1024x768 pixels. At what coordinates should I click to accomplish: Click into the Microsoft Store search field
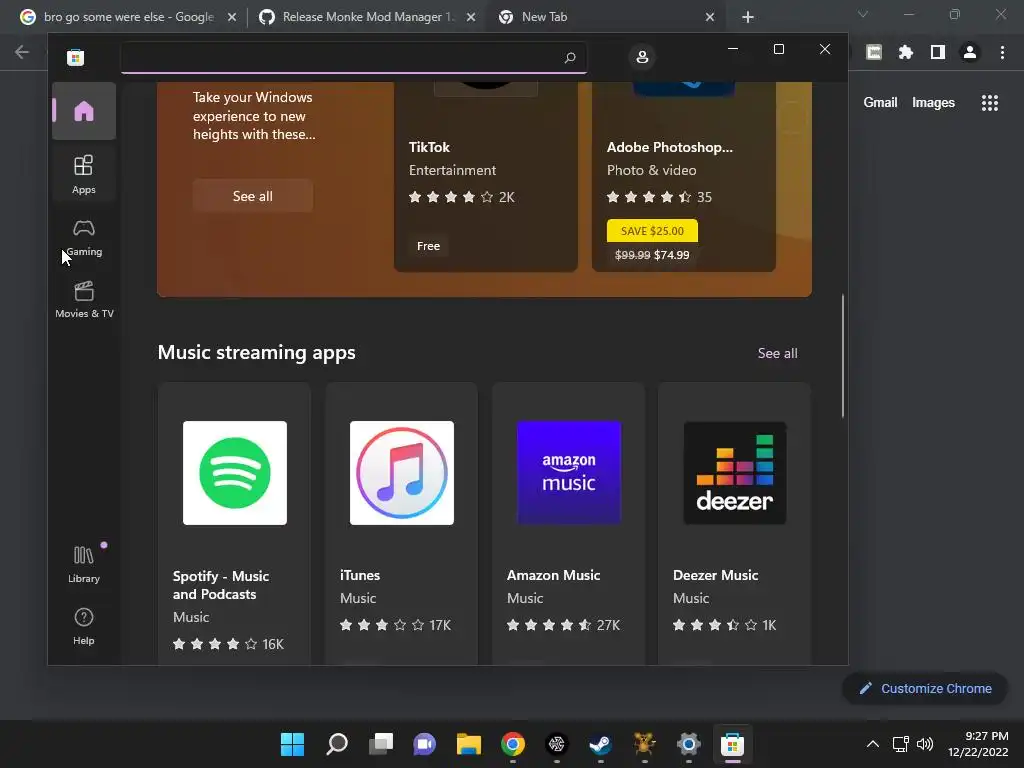click(x=353, y=57)
